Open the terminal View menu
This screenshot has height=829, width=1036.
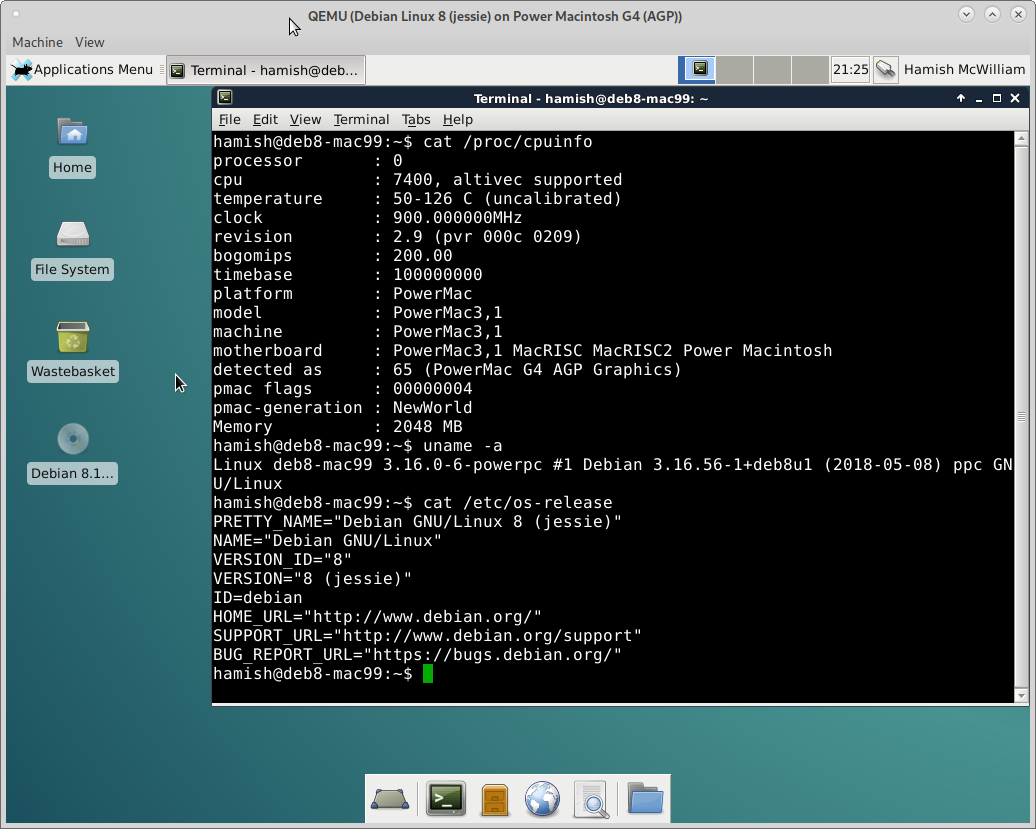(x=305, y=120)
